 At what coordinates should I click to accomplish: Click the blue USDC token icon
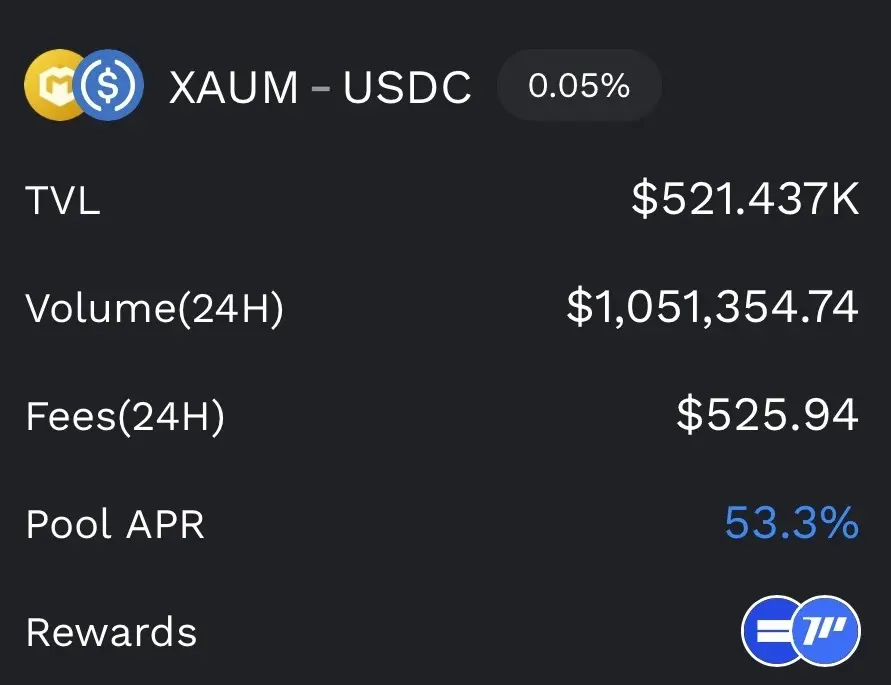point(109,85)
